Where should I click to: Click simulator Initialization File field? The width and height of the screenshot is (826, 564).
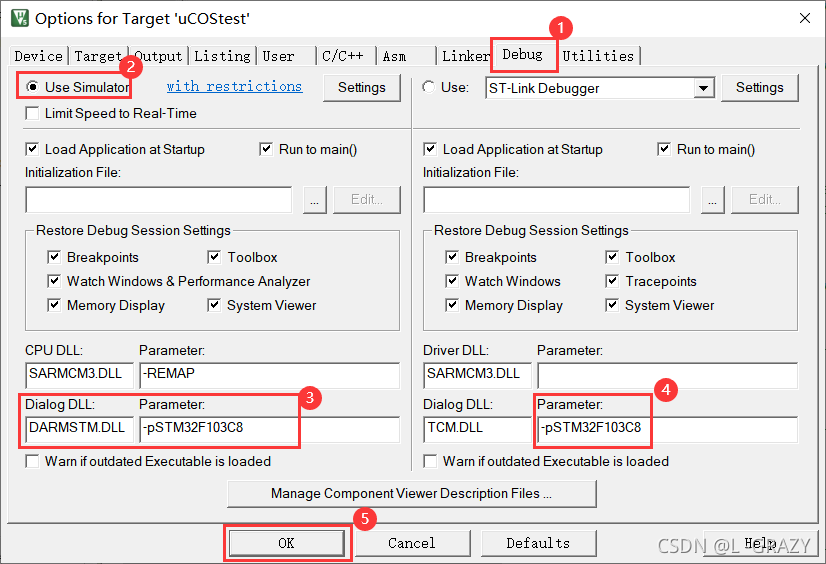point(159,200)
